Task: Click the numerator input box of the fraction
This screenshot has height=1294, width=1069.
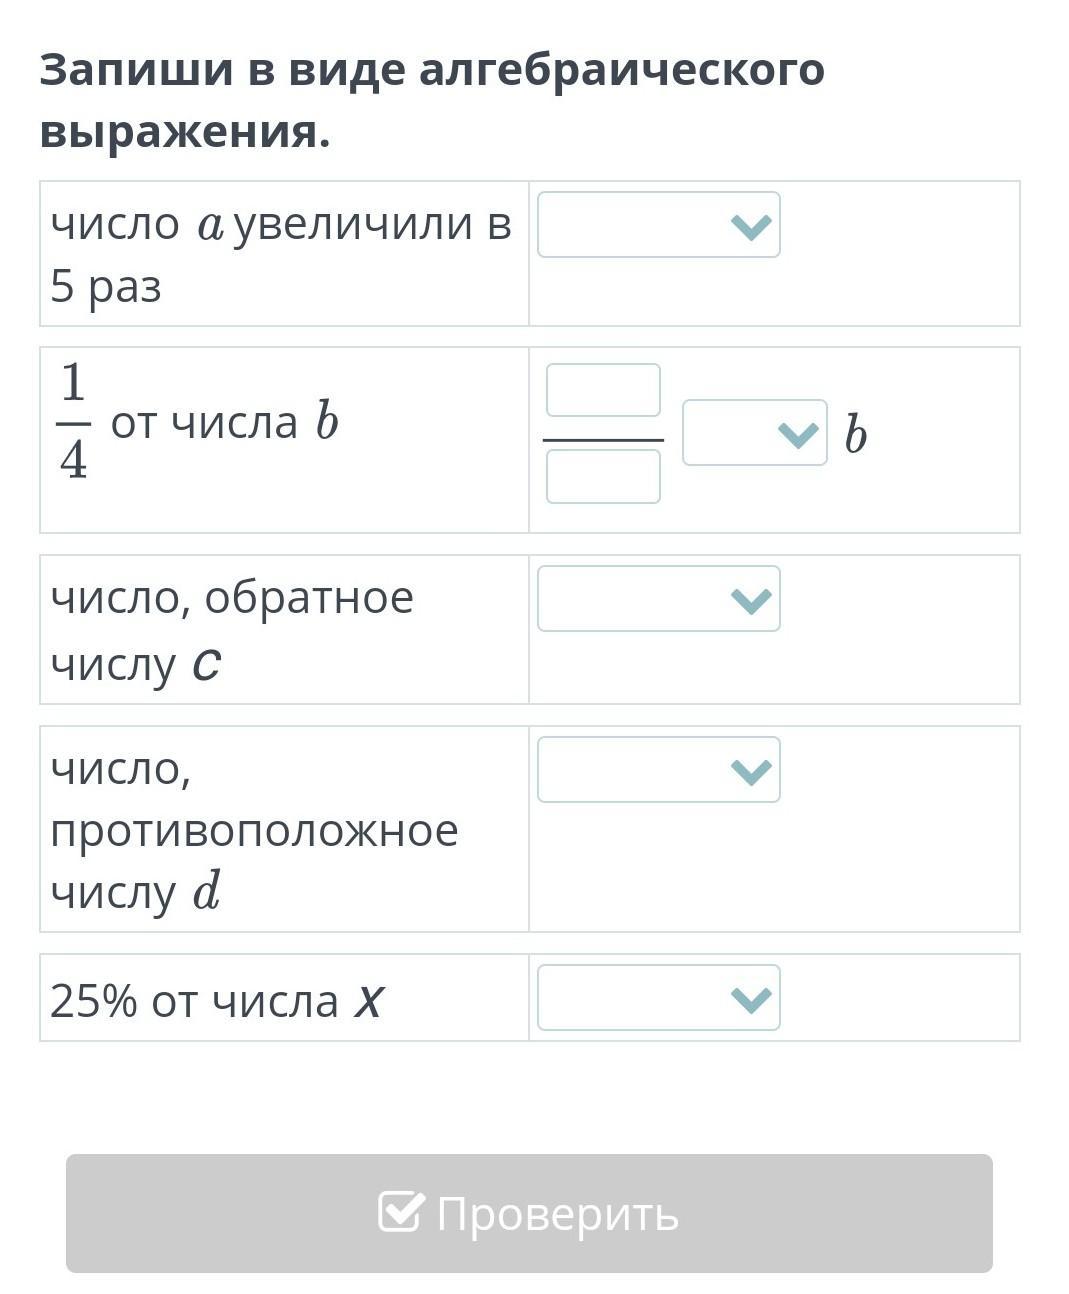Action: pyautogui.click(x=603, y=390)
